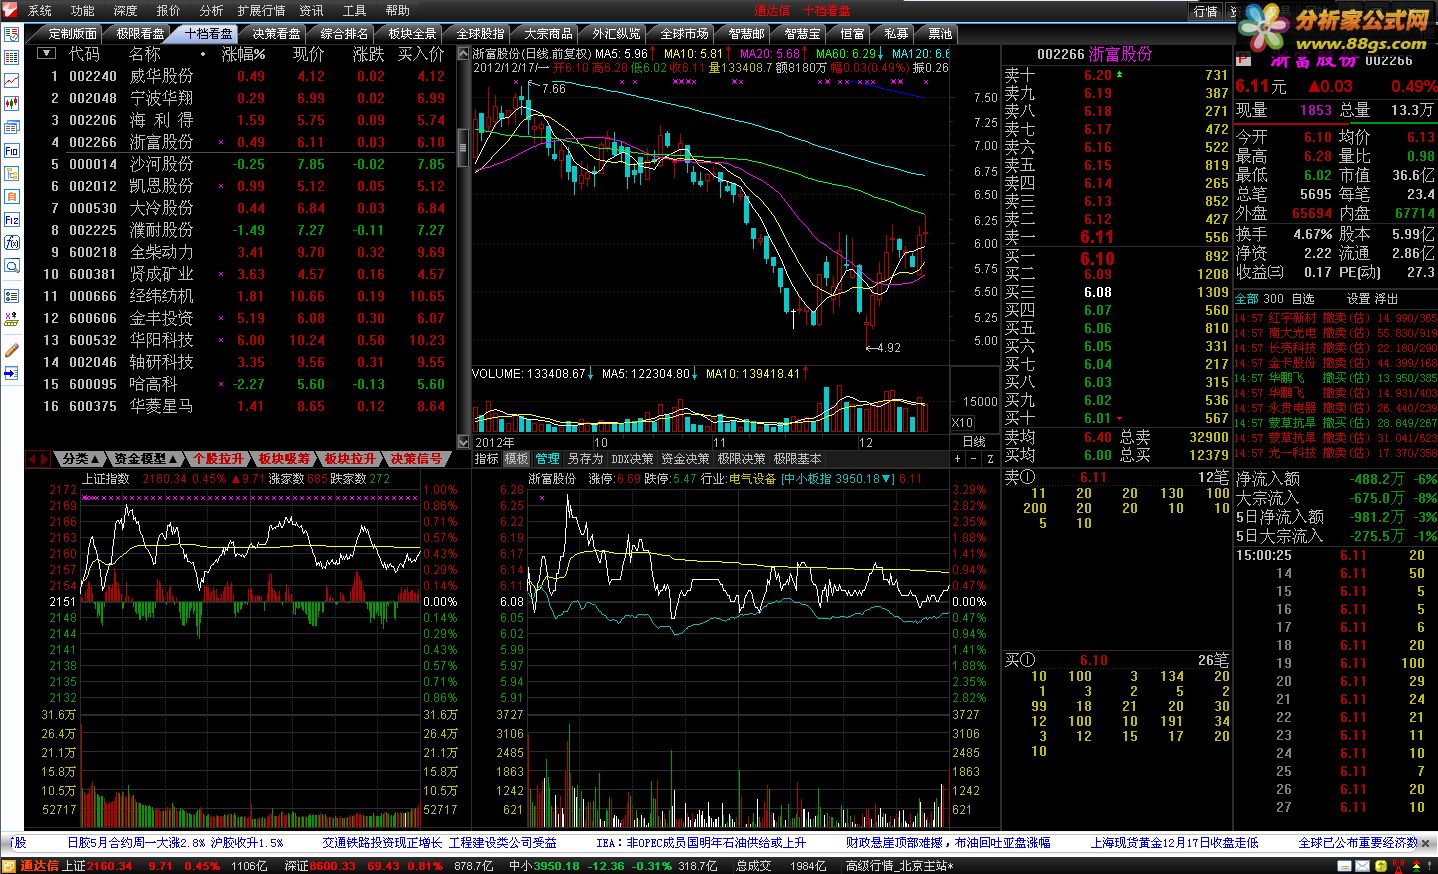The width and height of the screenshot is (1438, 874).
Task: Click the minus zoom button in indicator bar
Action: (x=973, y=459)
